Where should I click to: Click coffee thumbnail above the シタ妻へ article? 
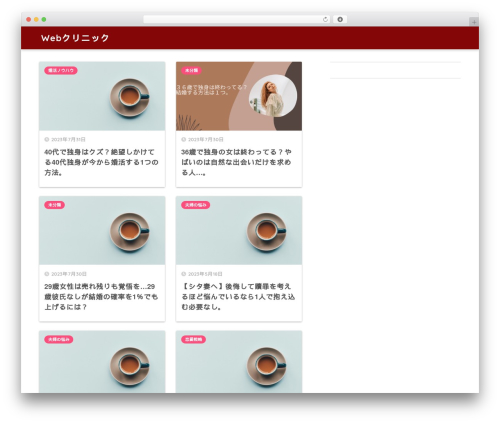[239, 230]
